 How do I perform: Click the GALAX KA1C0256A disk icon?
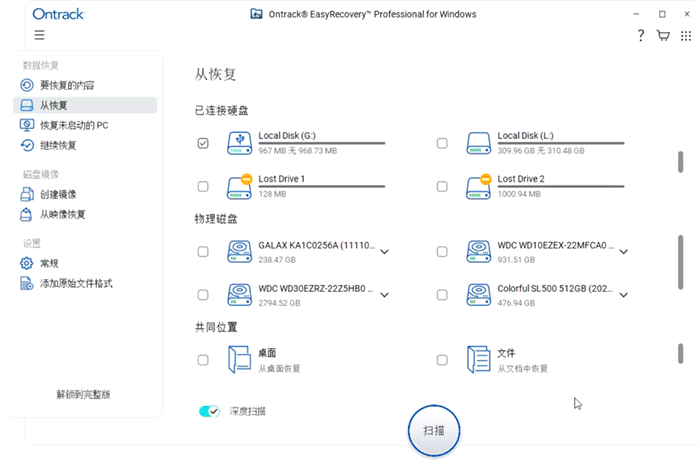tap(239, 251)
